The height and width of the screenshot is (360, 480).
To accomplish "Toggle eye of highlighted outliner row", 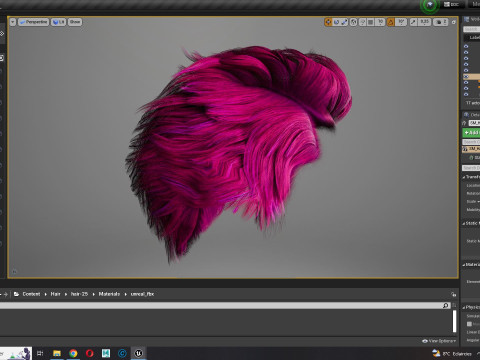I will (x=466, y=77).
